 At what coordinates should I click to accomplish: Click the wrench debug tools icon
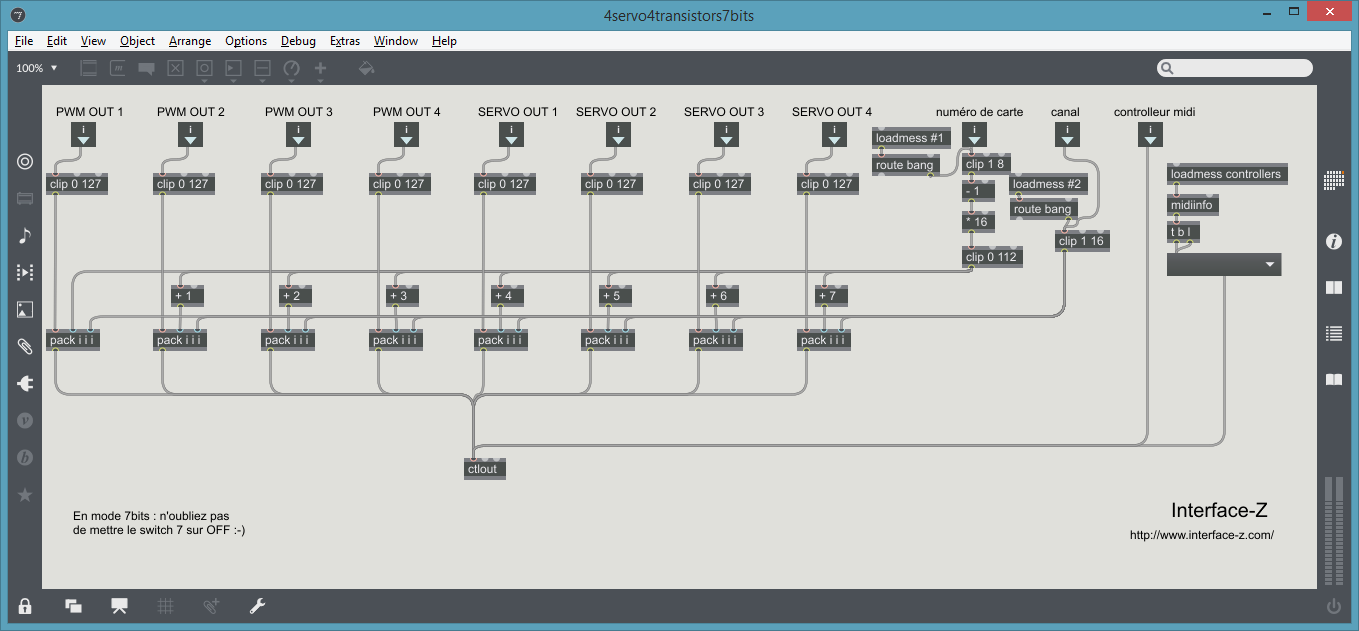pos(256,605)
